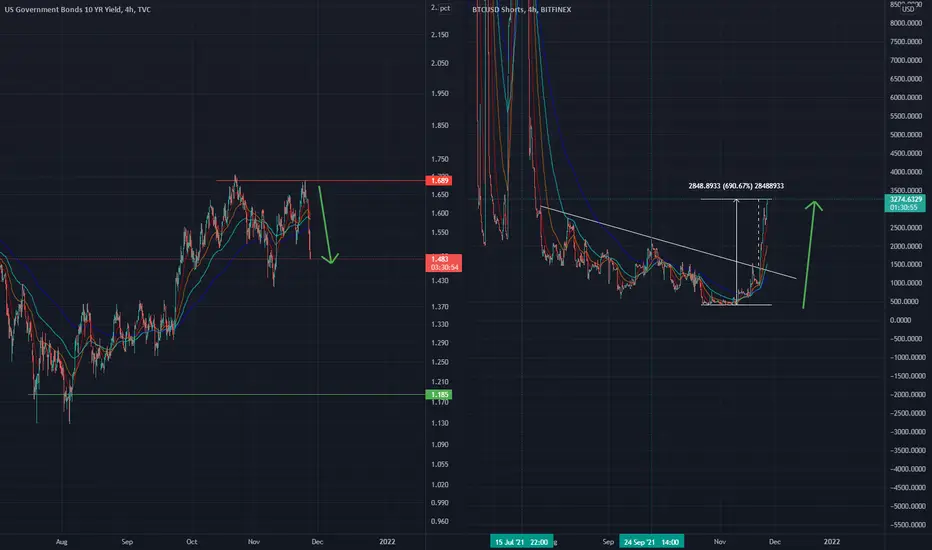Image resolution: width=932 pixels, height=550 pixels.
Task: Click Dec on the BTCUSD Shorts time axis
Action: pyautogui.click(x=774, y=542)
